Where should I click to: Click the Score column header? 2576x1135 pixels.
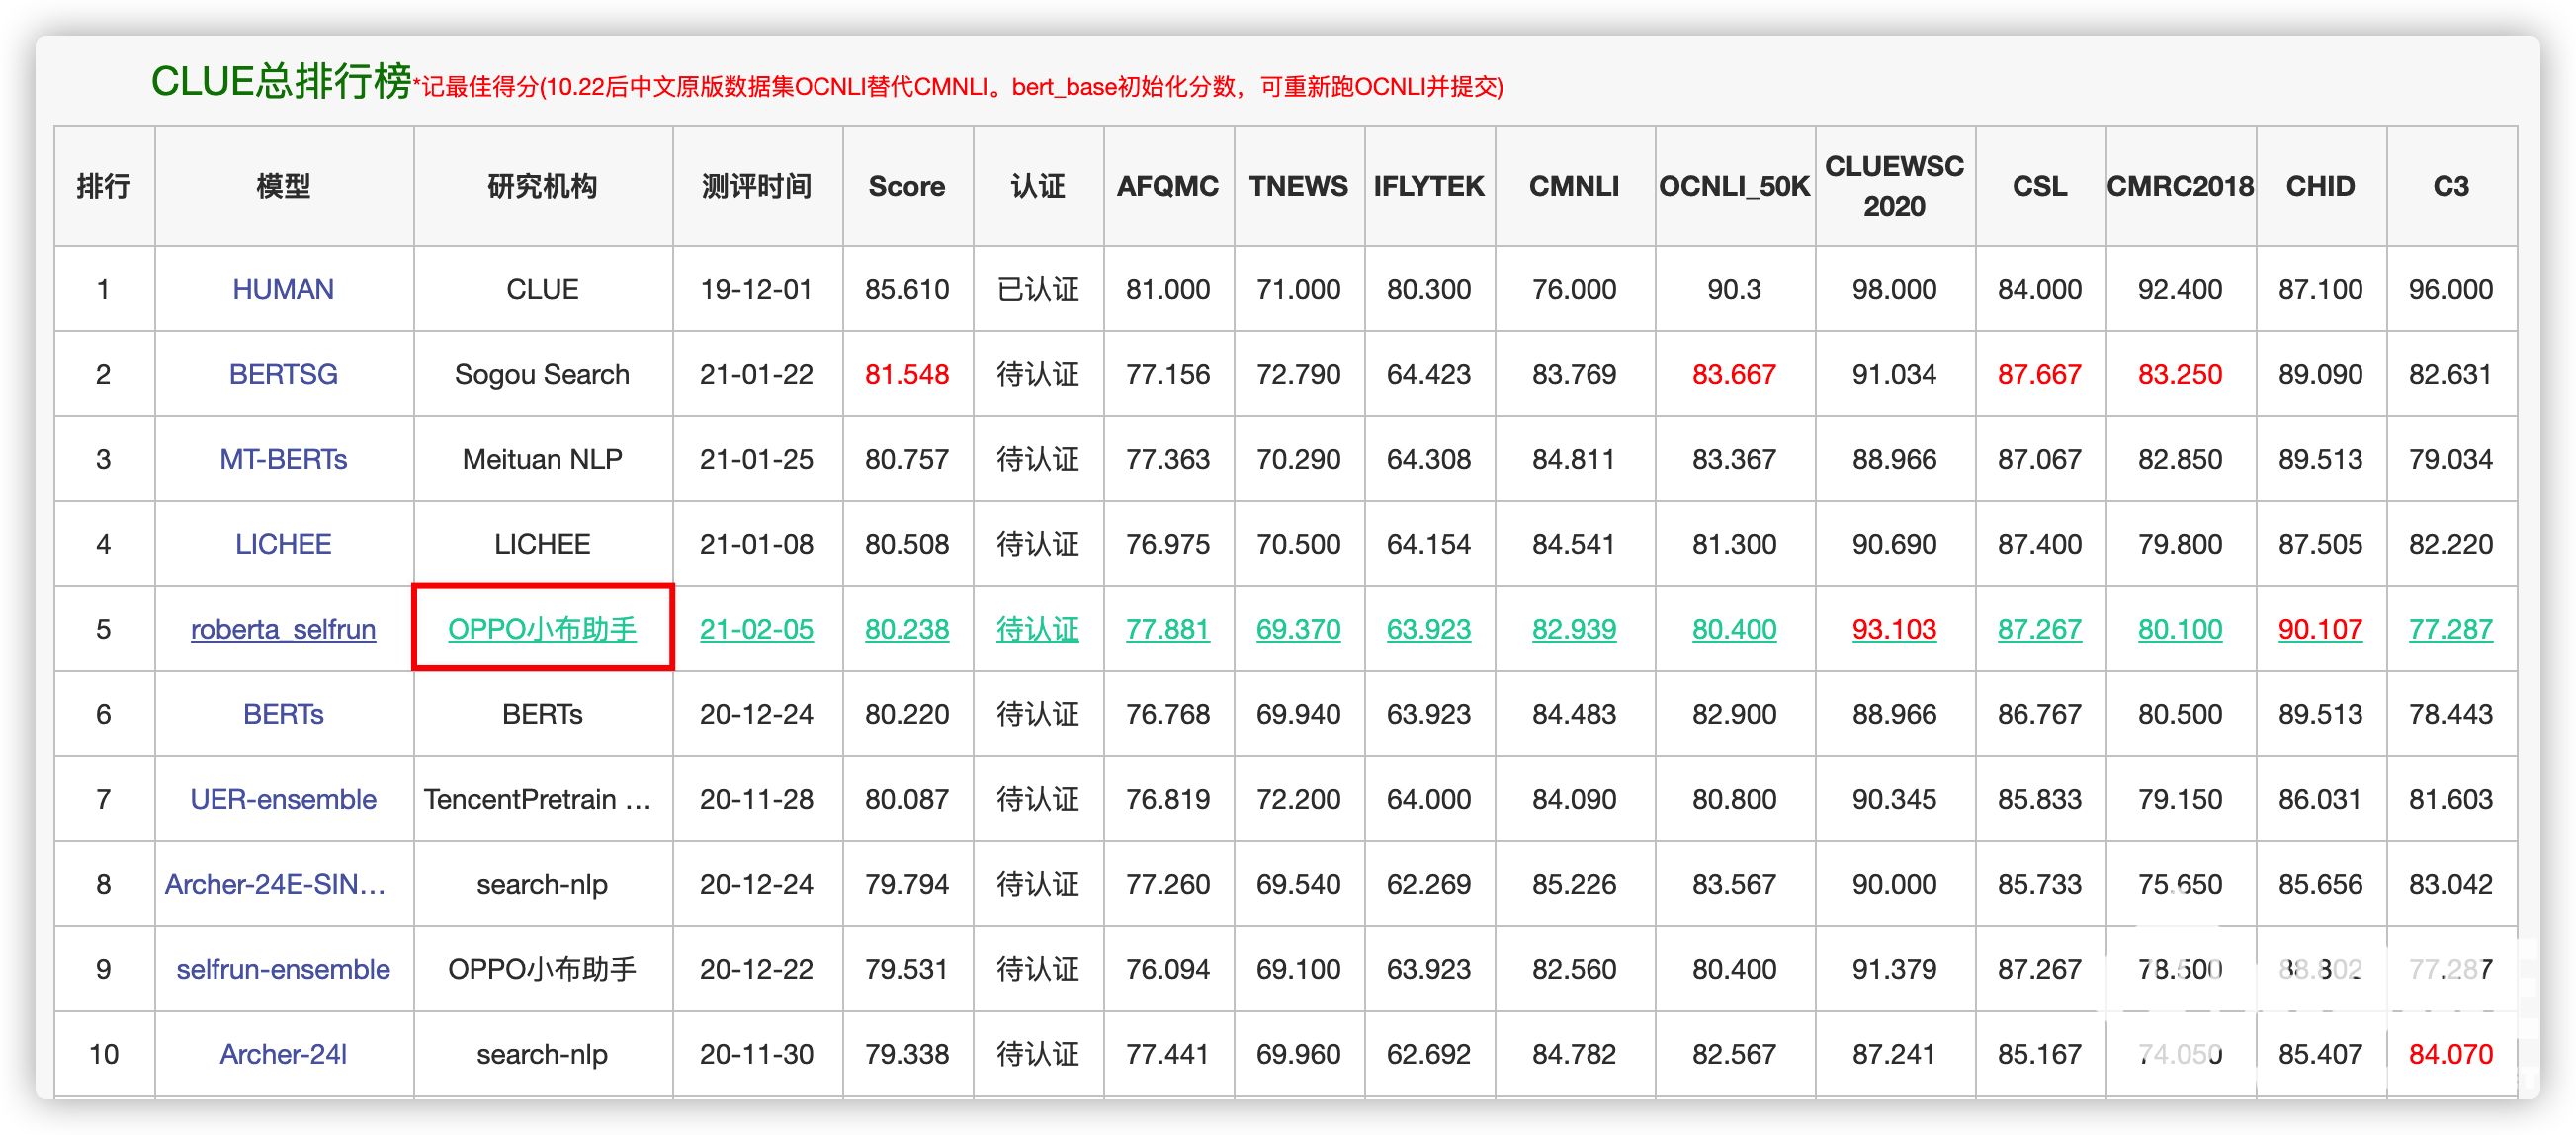click(906, 186)
